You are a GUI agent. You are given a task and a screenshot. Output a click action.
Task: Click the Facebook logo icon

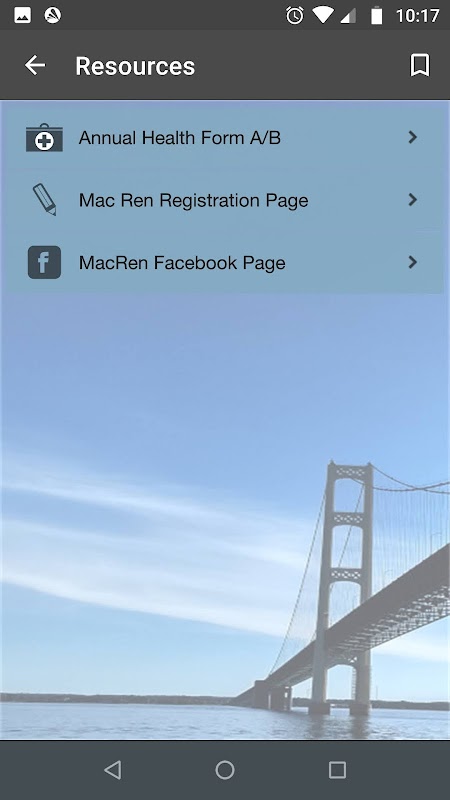[44, 262]
